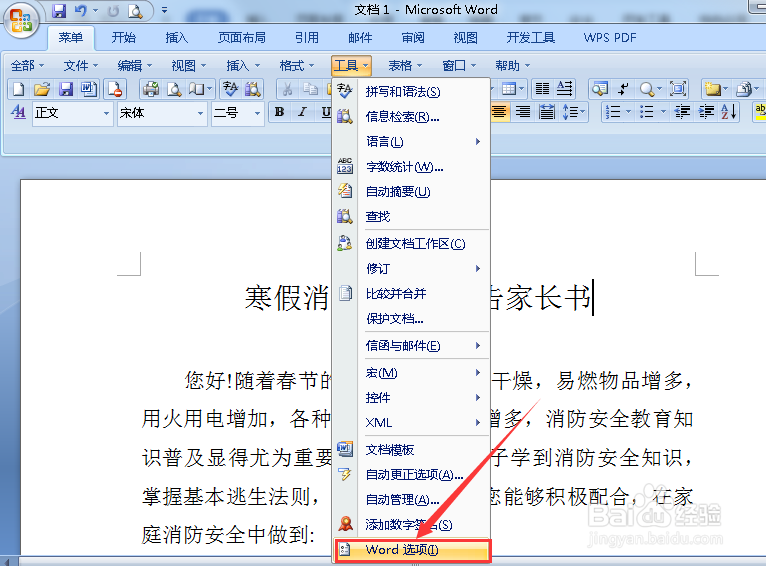Select Word 选项(I) menu entry

[412, 550]
